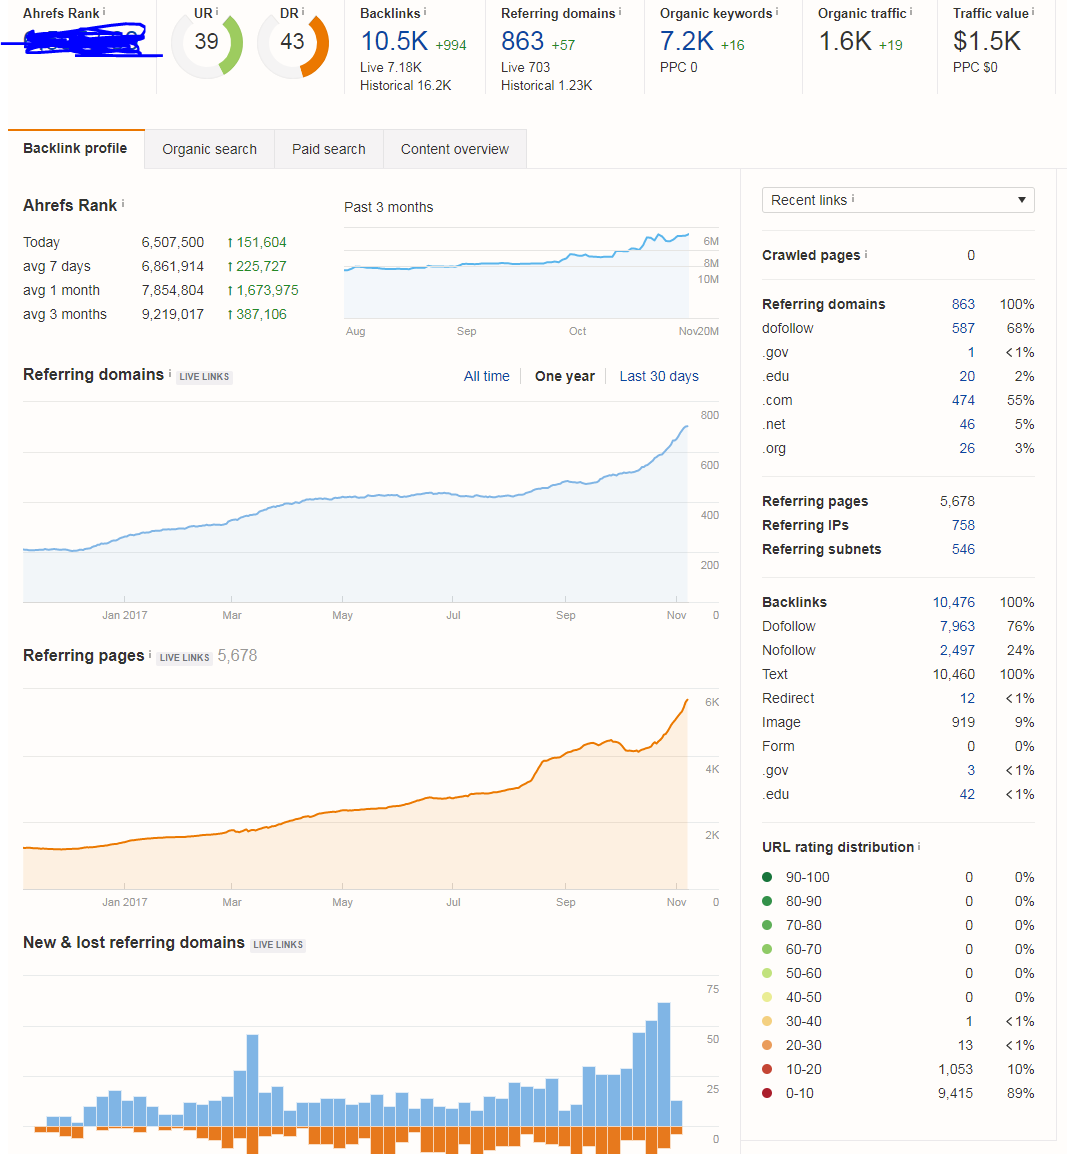Click the Referring pages value 5,678 in sidebar
Viewport: 1067px width, 1154px height.
tap(957, 501)
